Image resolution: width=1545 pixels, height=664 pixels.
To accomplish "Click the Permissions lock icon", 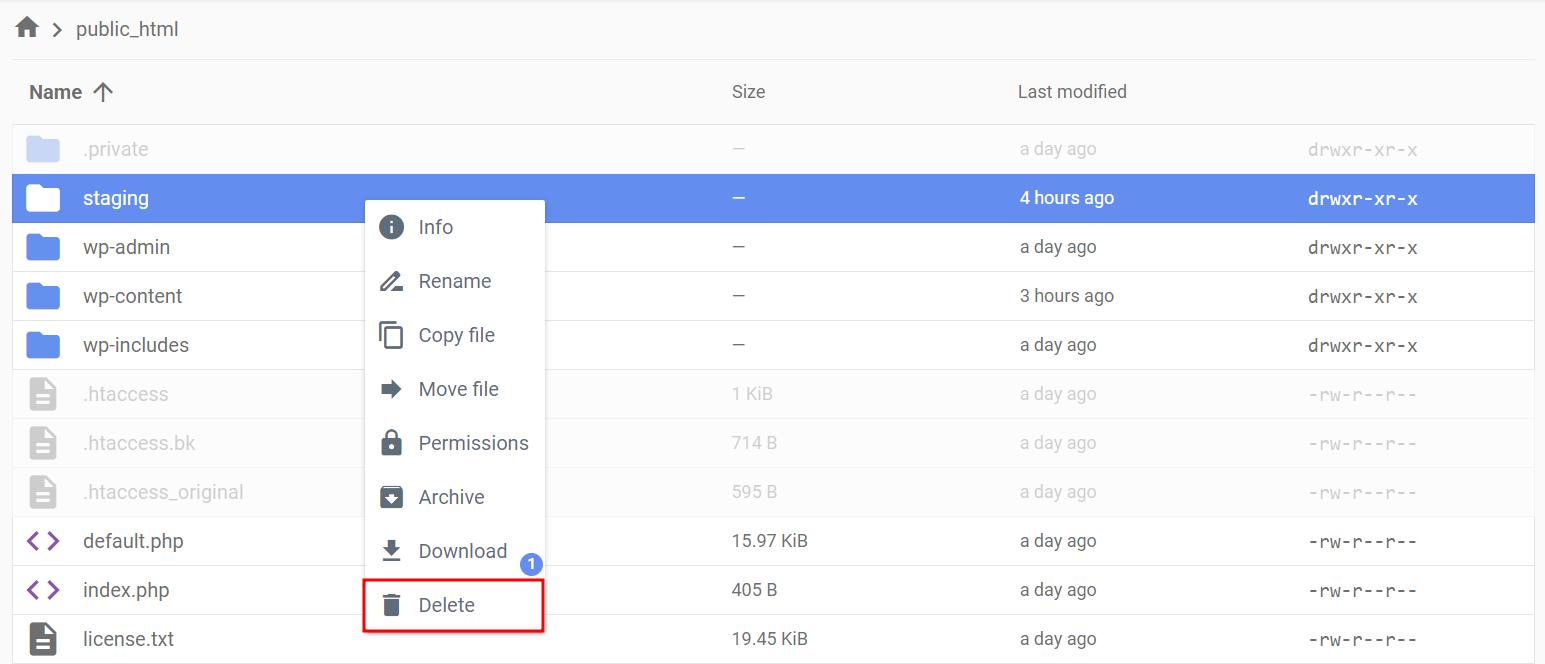I will coord(392,443).
